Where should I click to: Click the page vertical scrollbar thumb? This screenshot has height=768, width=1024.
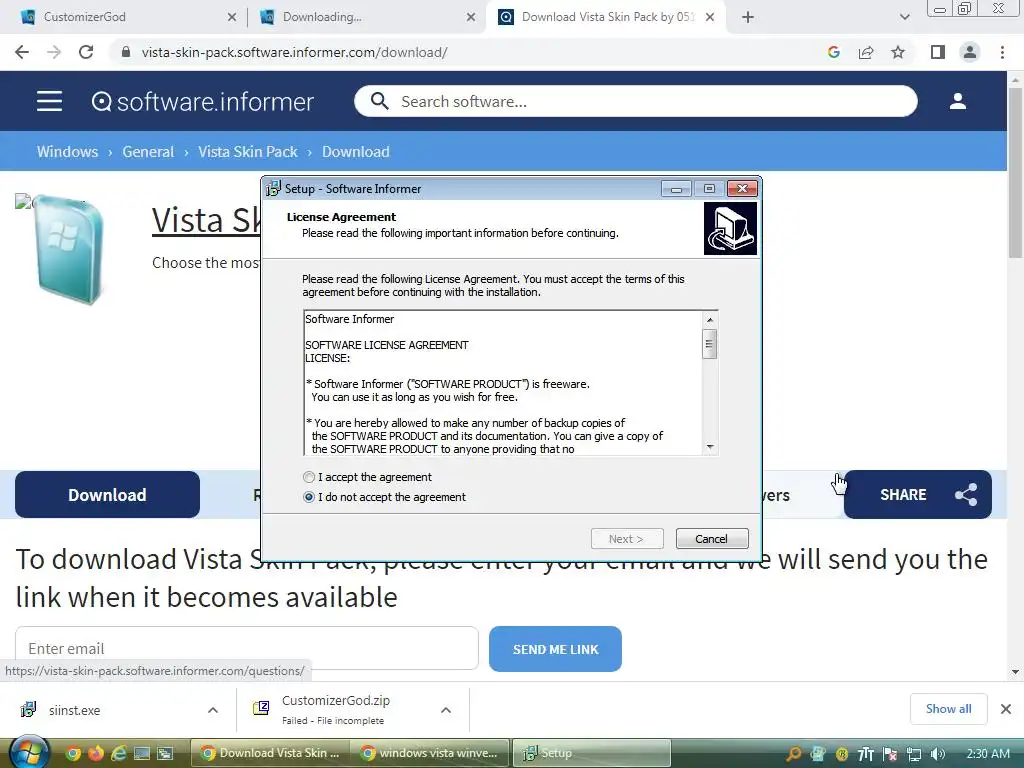[x=1015, y=173]
